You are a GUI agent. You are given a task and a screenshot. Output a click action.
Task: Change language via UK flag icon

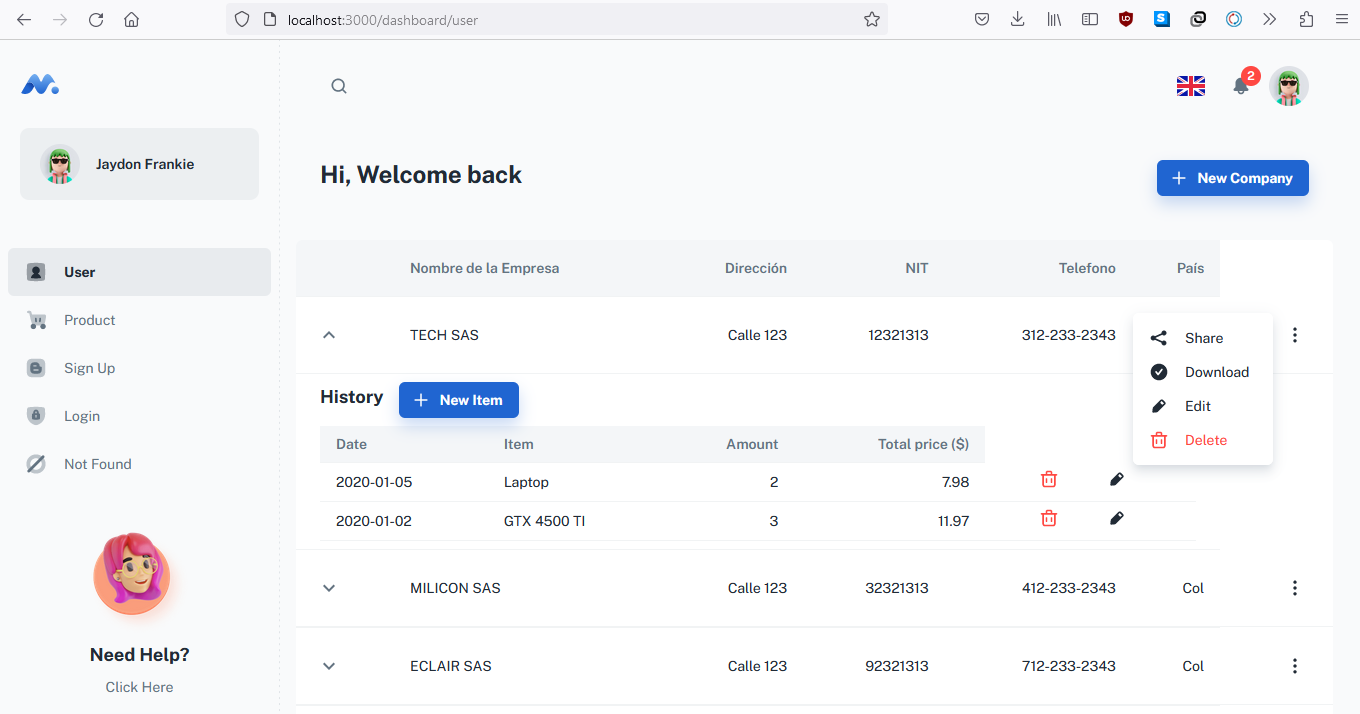[x=1191, y=86]
